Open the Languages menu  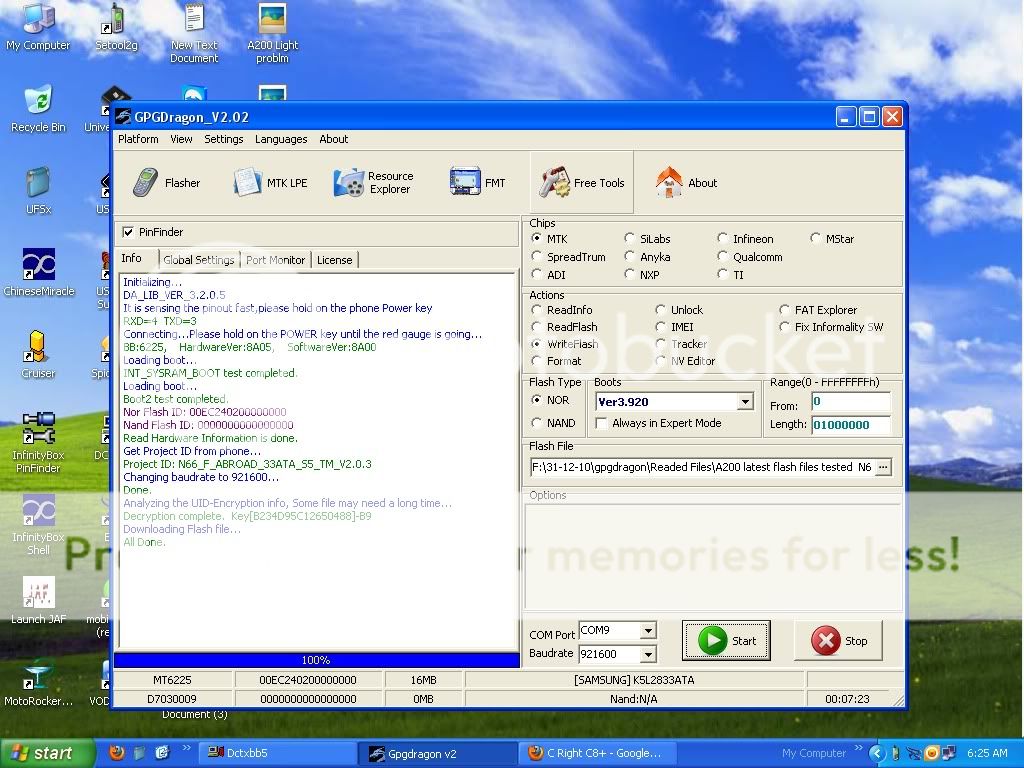[281, 139]
